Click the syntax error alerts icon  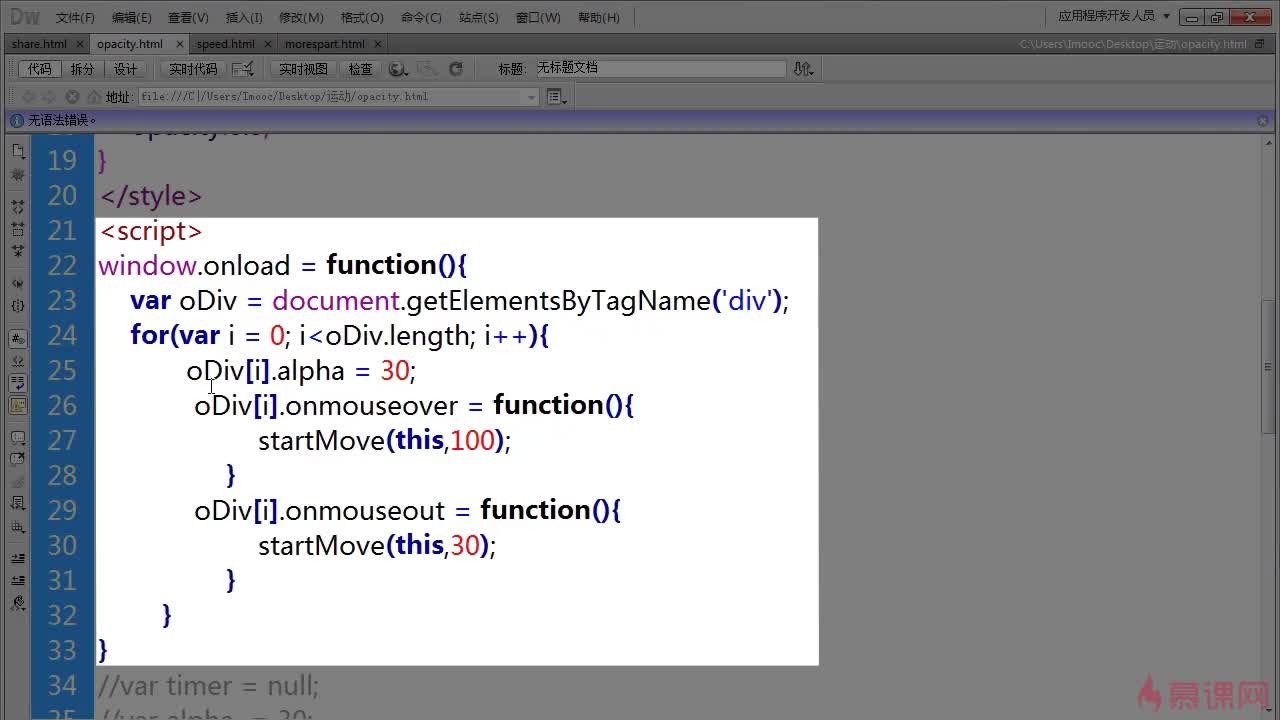click(18, 405)
